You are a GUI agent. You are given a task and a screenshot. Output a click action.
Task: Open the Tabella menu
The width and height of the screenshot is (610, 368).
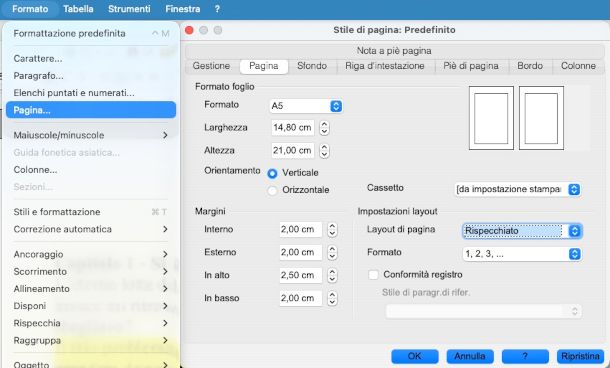78,9
